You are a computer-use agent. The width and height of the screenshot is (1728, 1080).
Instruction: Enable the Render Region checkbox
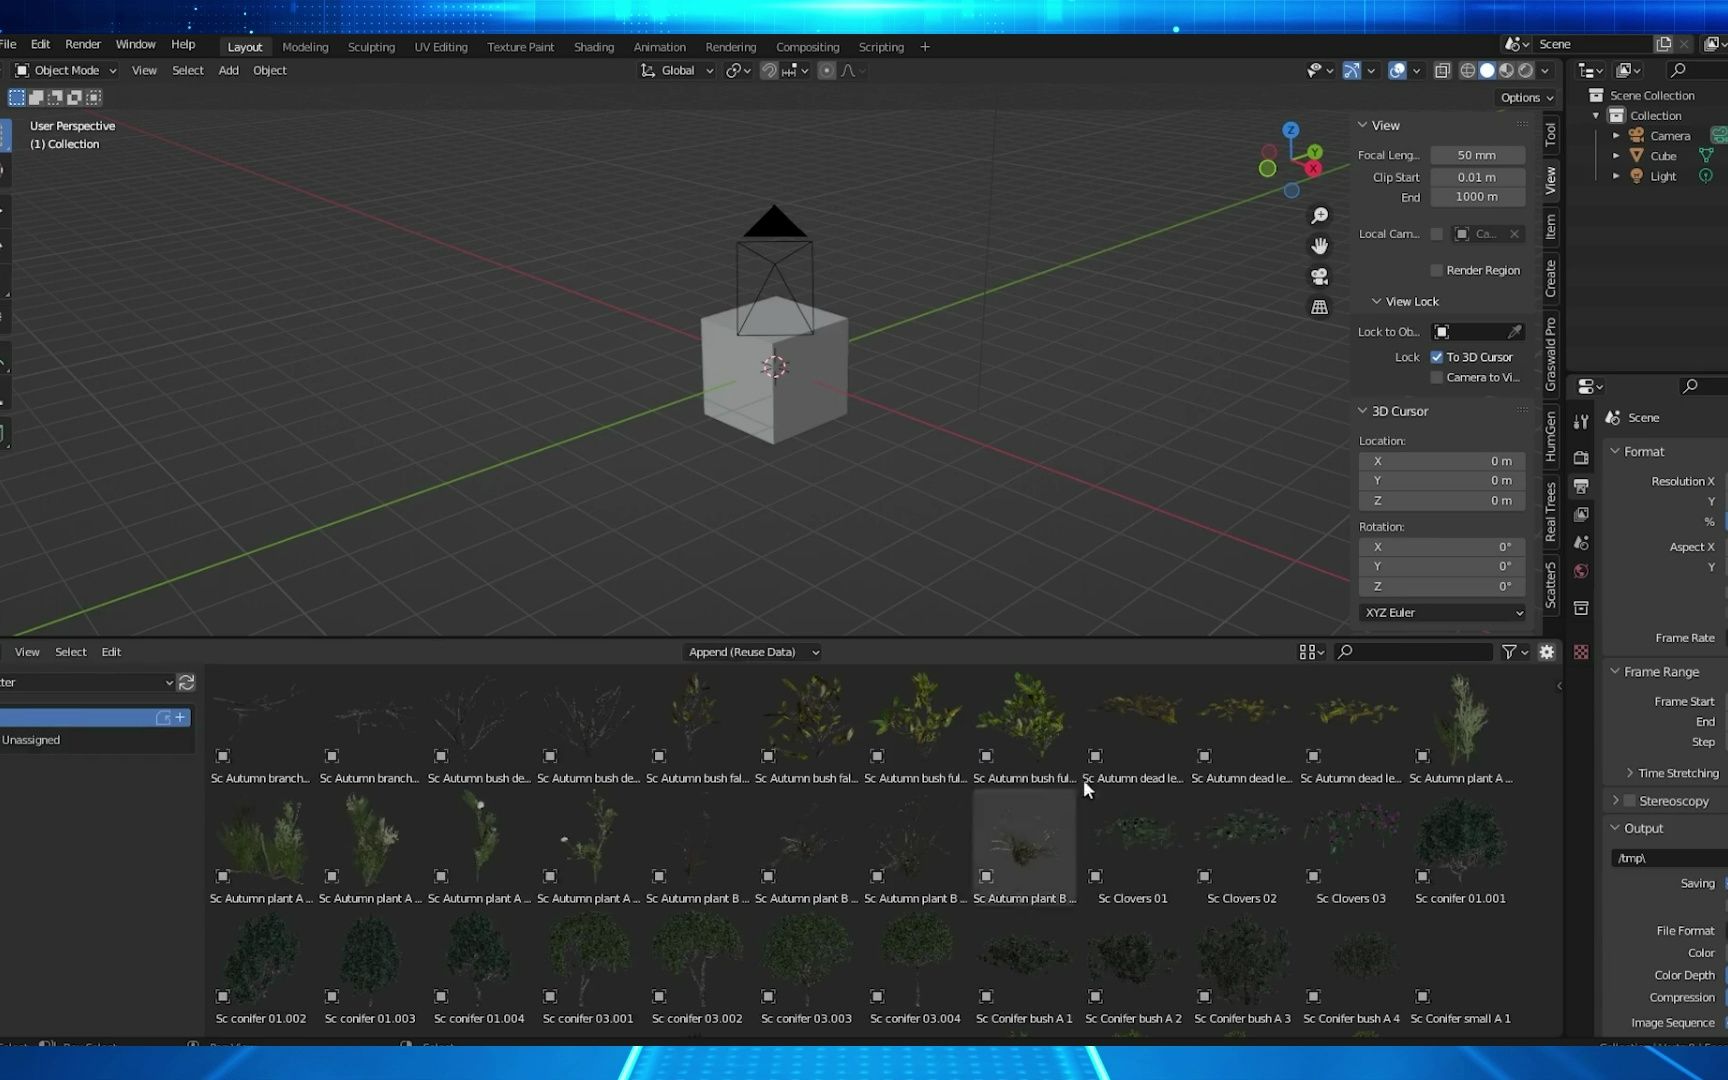(1437, 270)
